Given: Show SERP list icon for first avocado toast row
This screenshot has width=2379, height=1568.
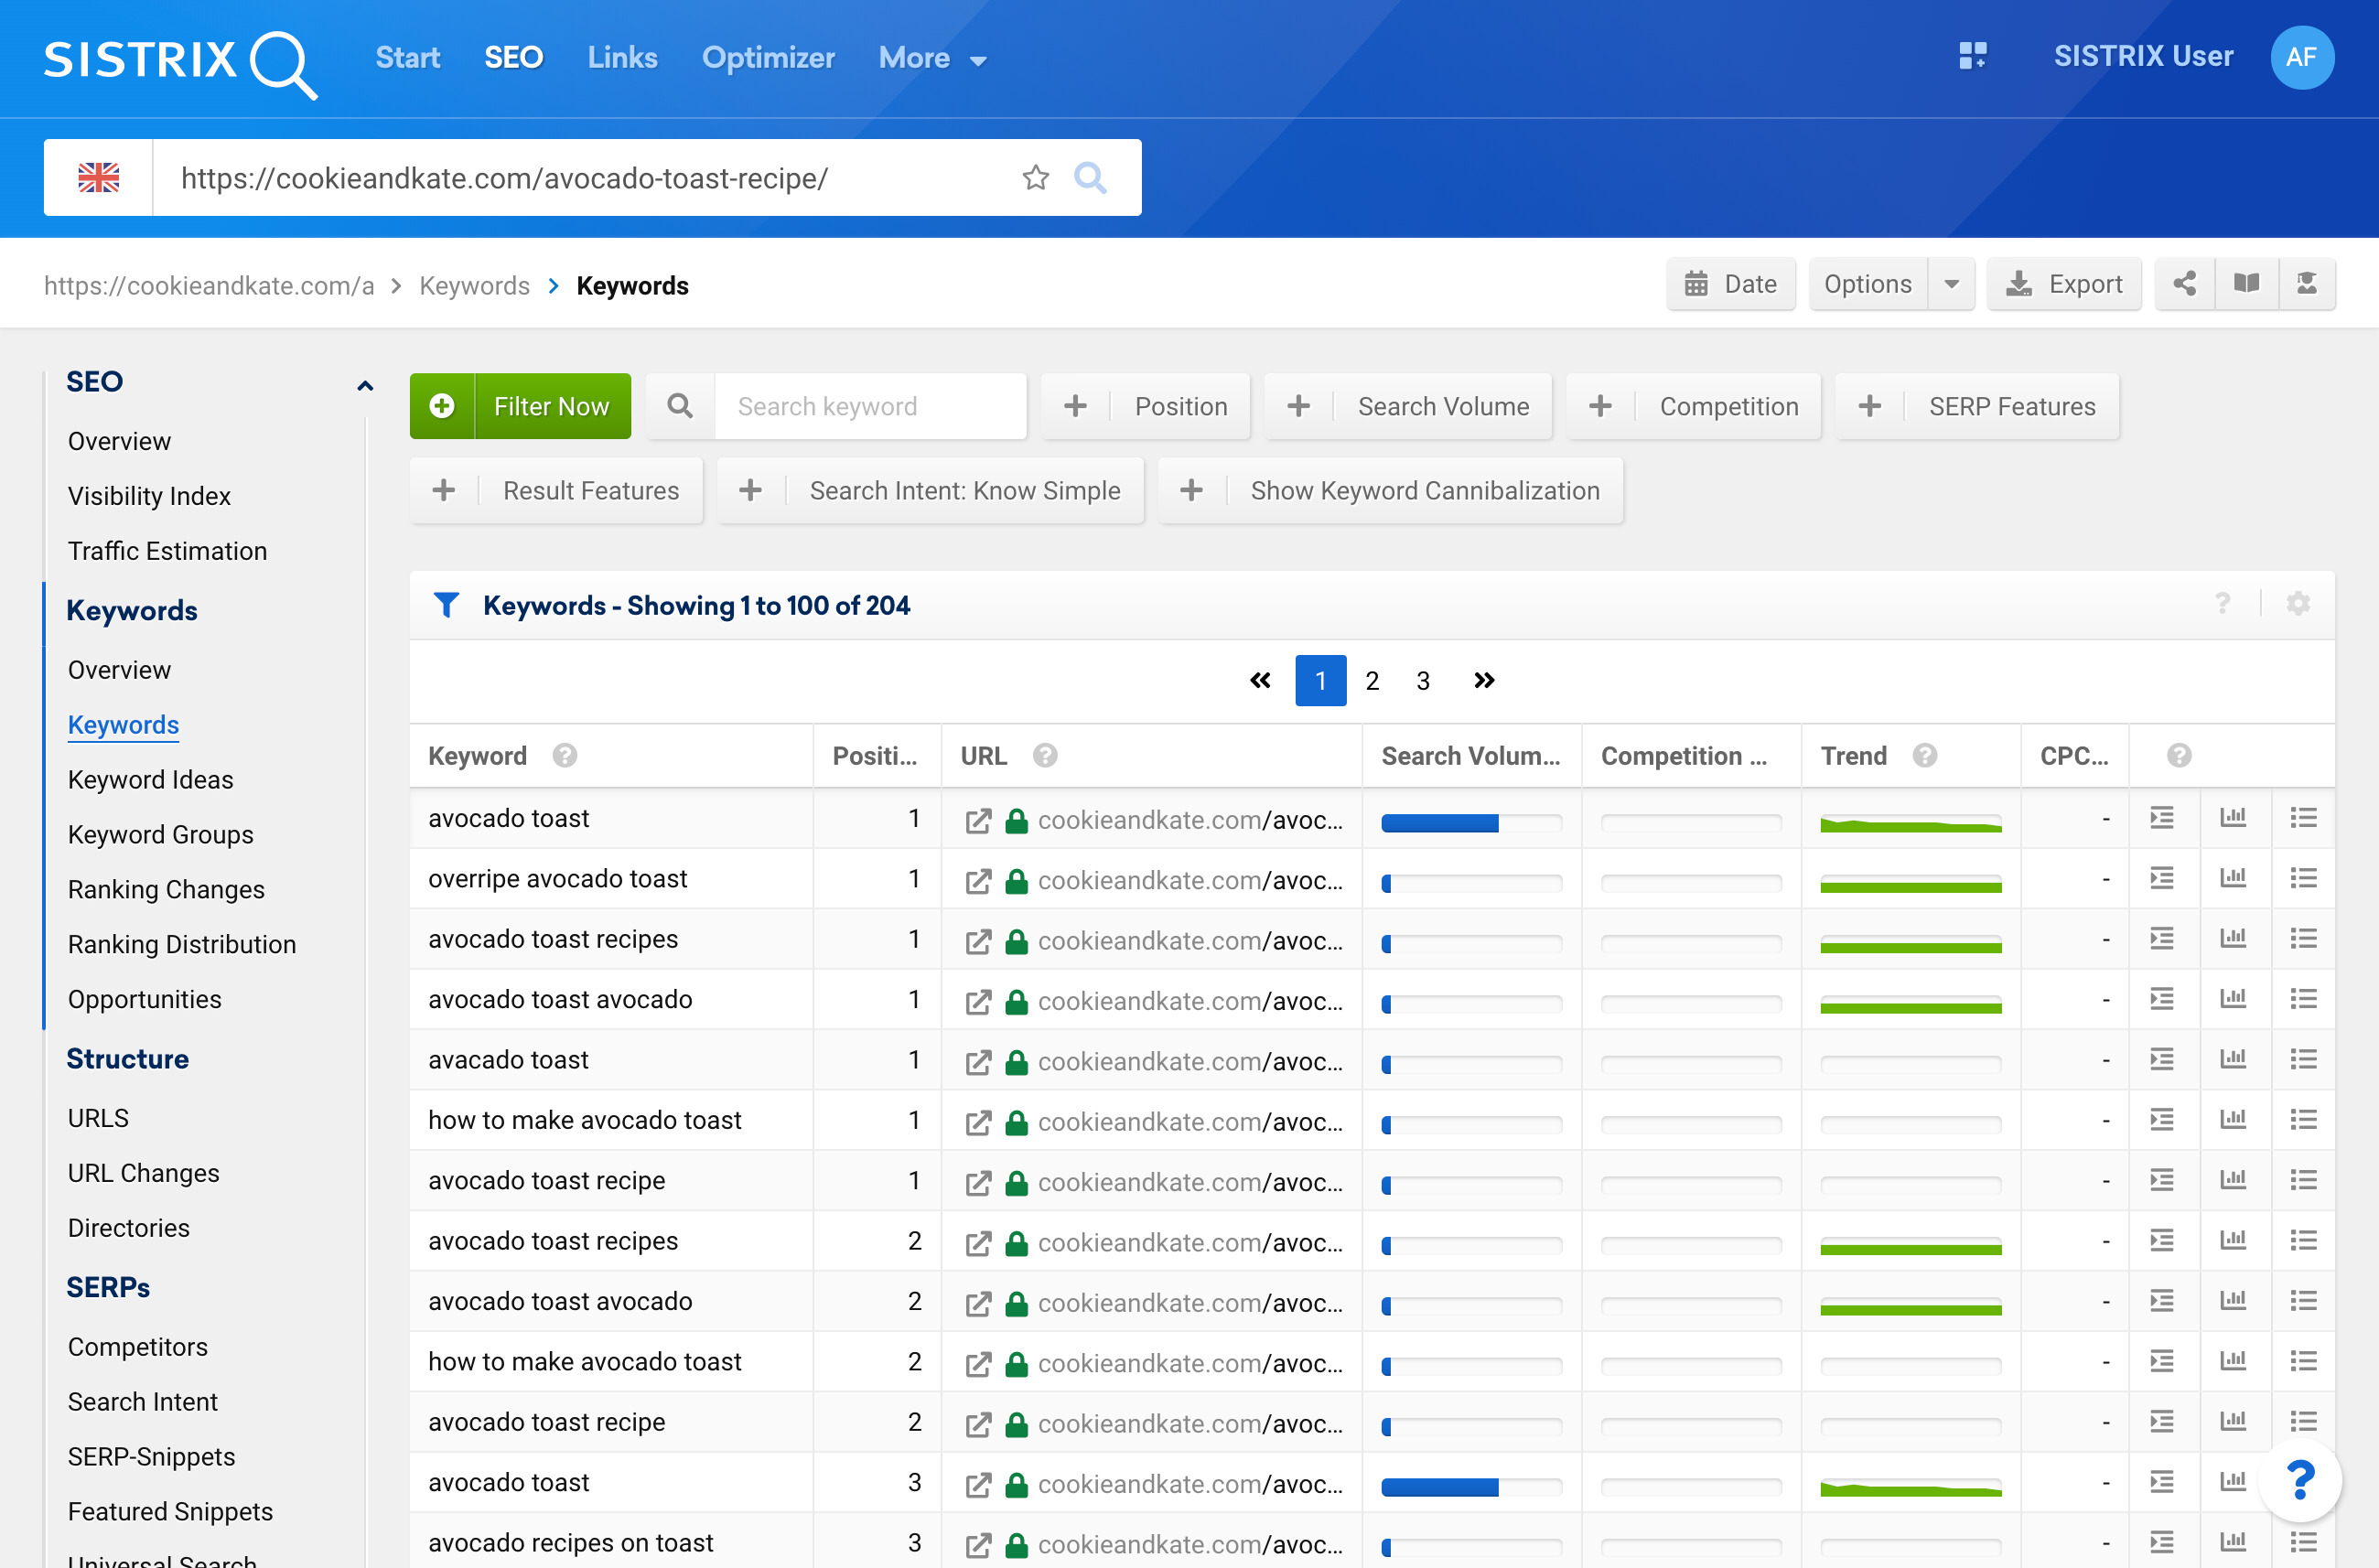Looking at the screenshot, I should point(2162,818).
